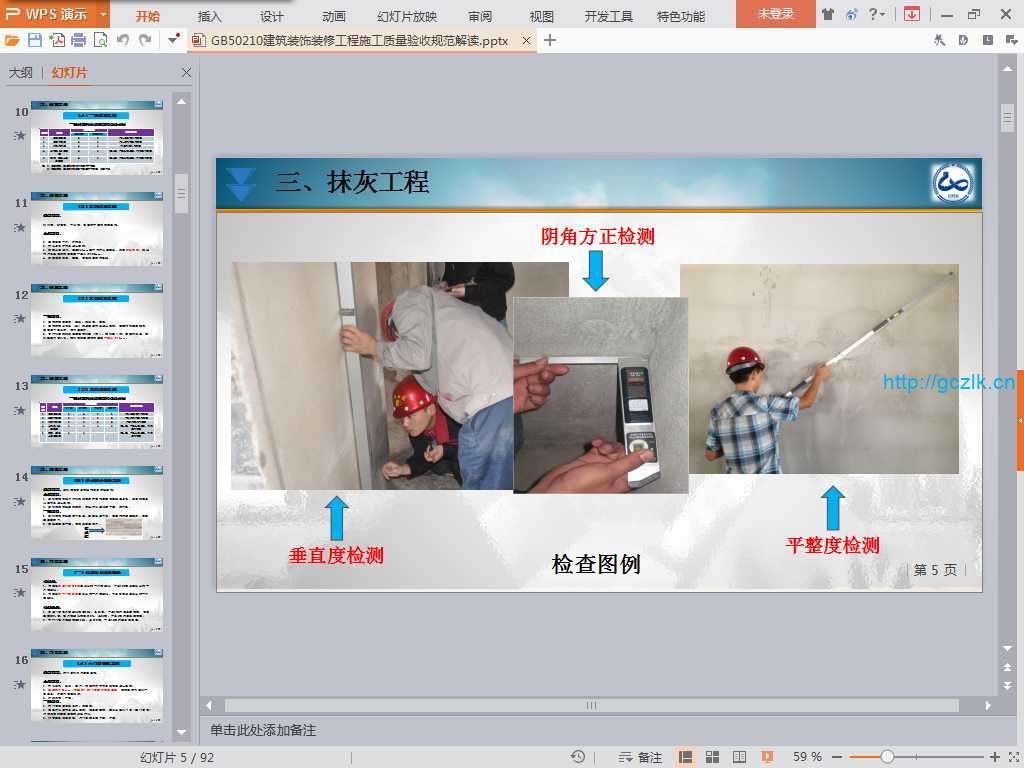This screenshot has width=1024, height=768.
Task: Select slide 13 thumbnail in panel
Action: [97, 412]
